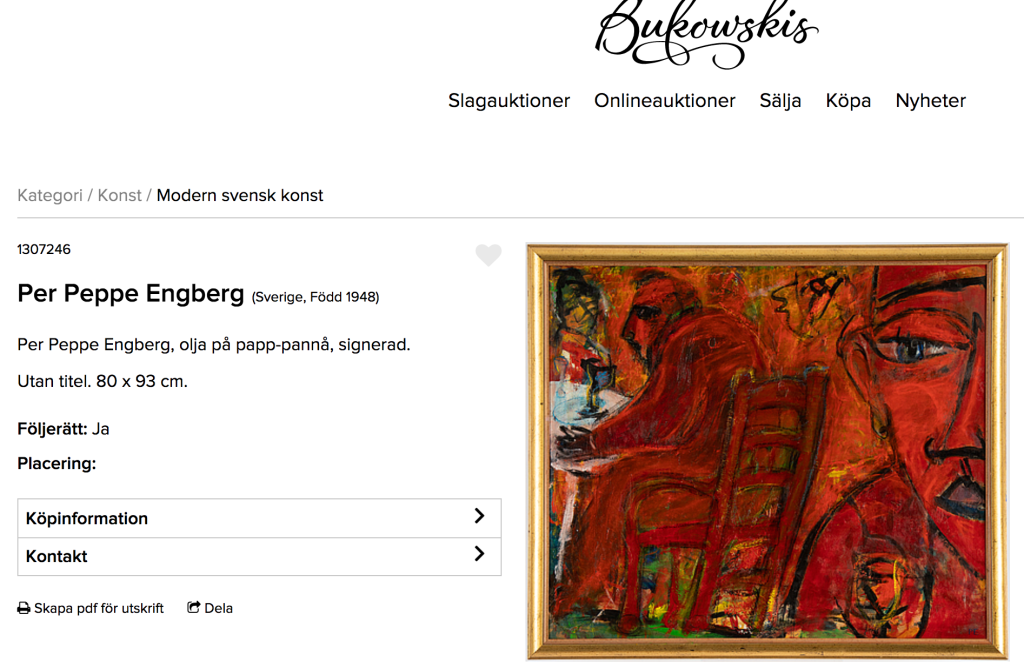1024x668 pixels.
Task: Click Konst breadcrumb link
Action: 120,195
